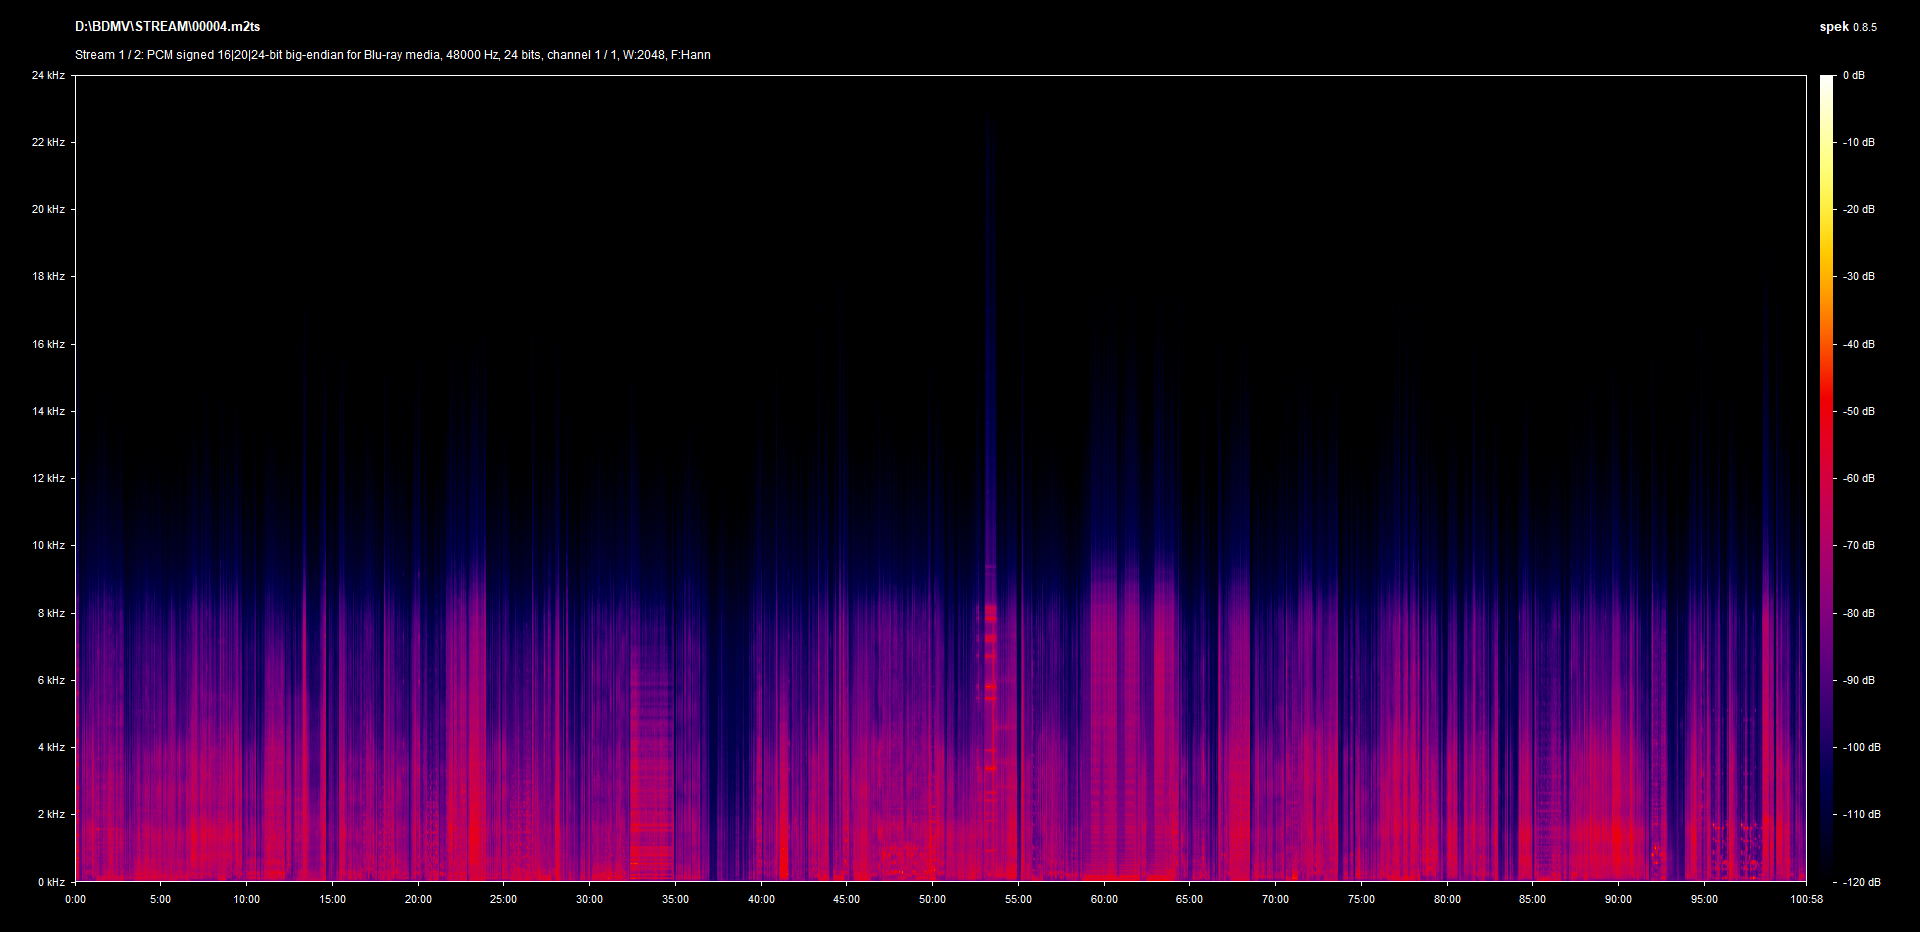Click the -80 dB scale label
This screenshot has height=932, width=1920.
[1859, 613]
